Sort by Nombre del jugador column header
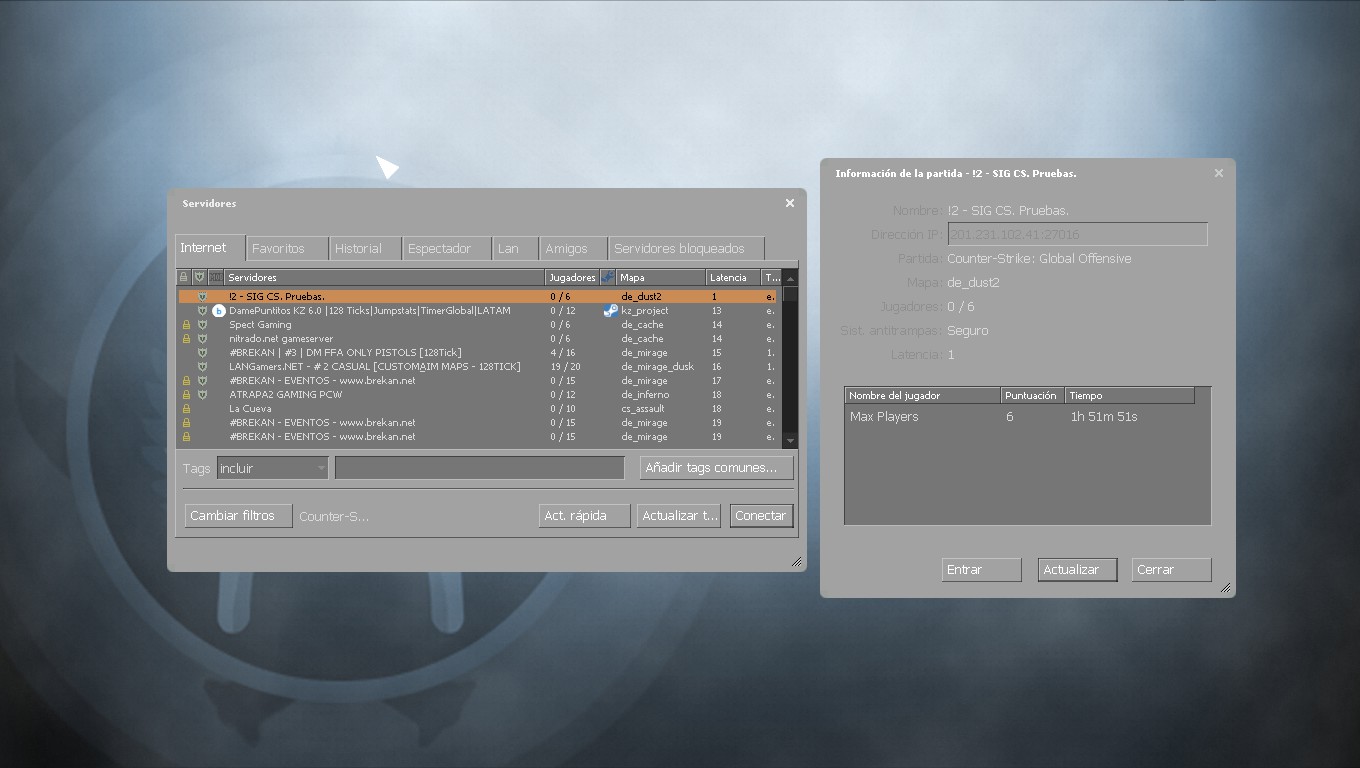 pos(922,395)
